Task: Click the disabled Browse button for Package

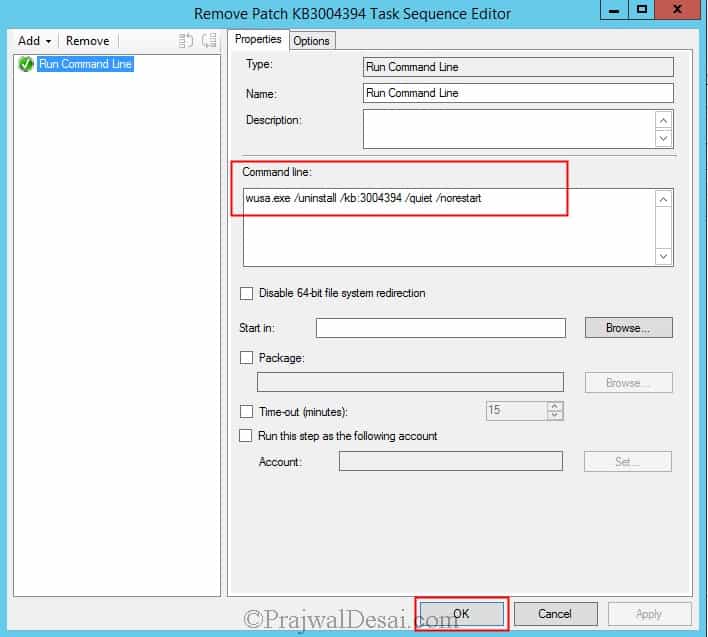Action: (x=629, y=383)
